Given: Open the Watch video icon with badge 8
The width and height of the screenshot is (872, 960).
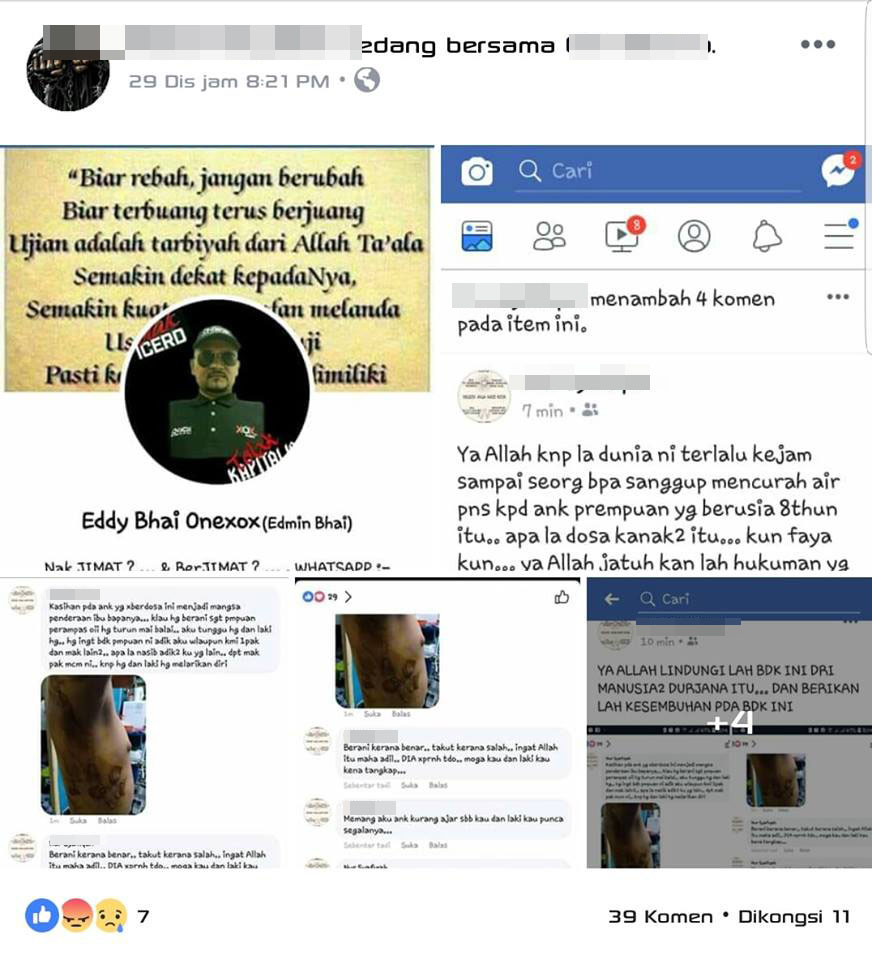Looking at the screenshot, I should pyautogui.click(x=624, y=234).
